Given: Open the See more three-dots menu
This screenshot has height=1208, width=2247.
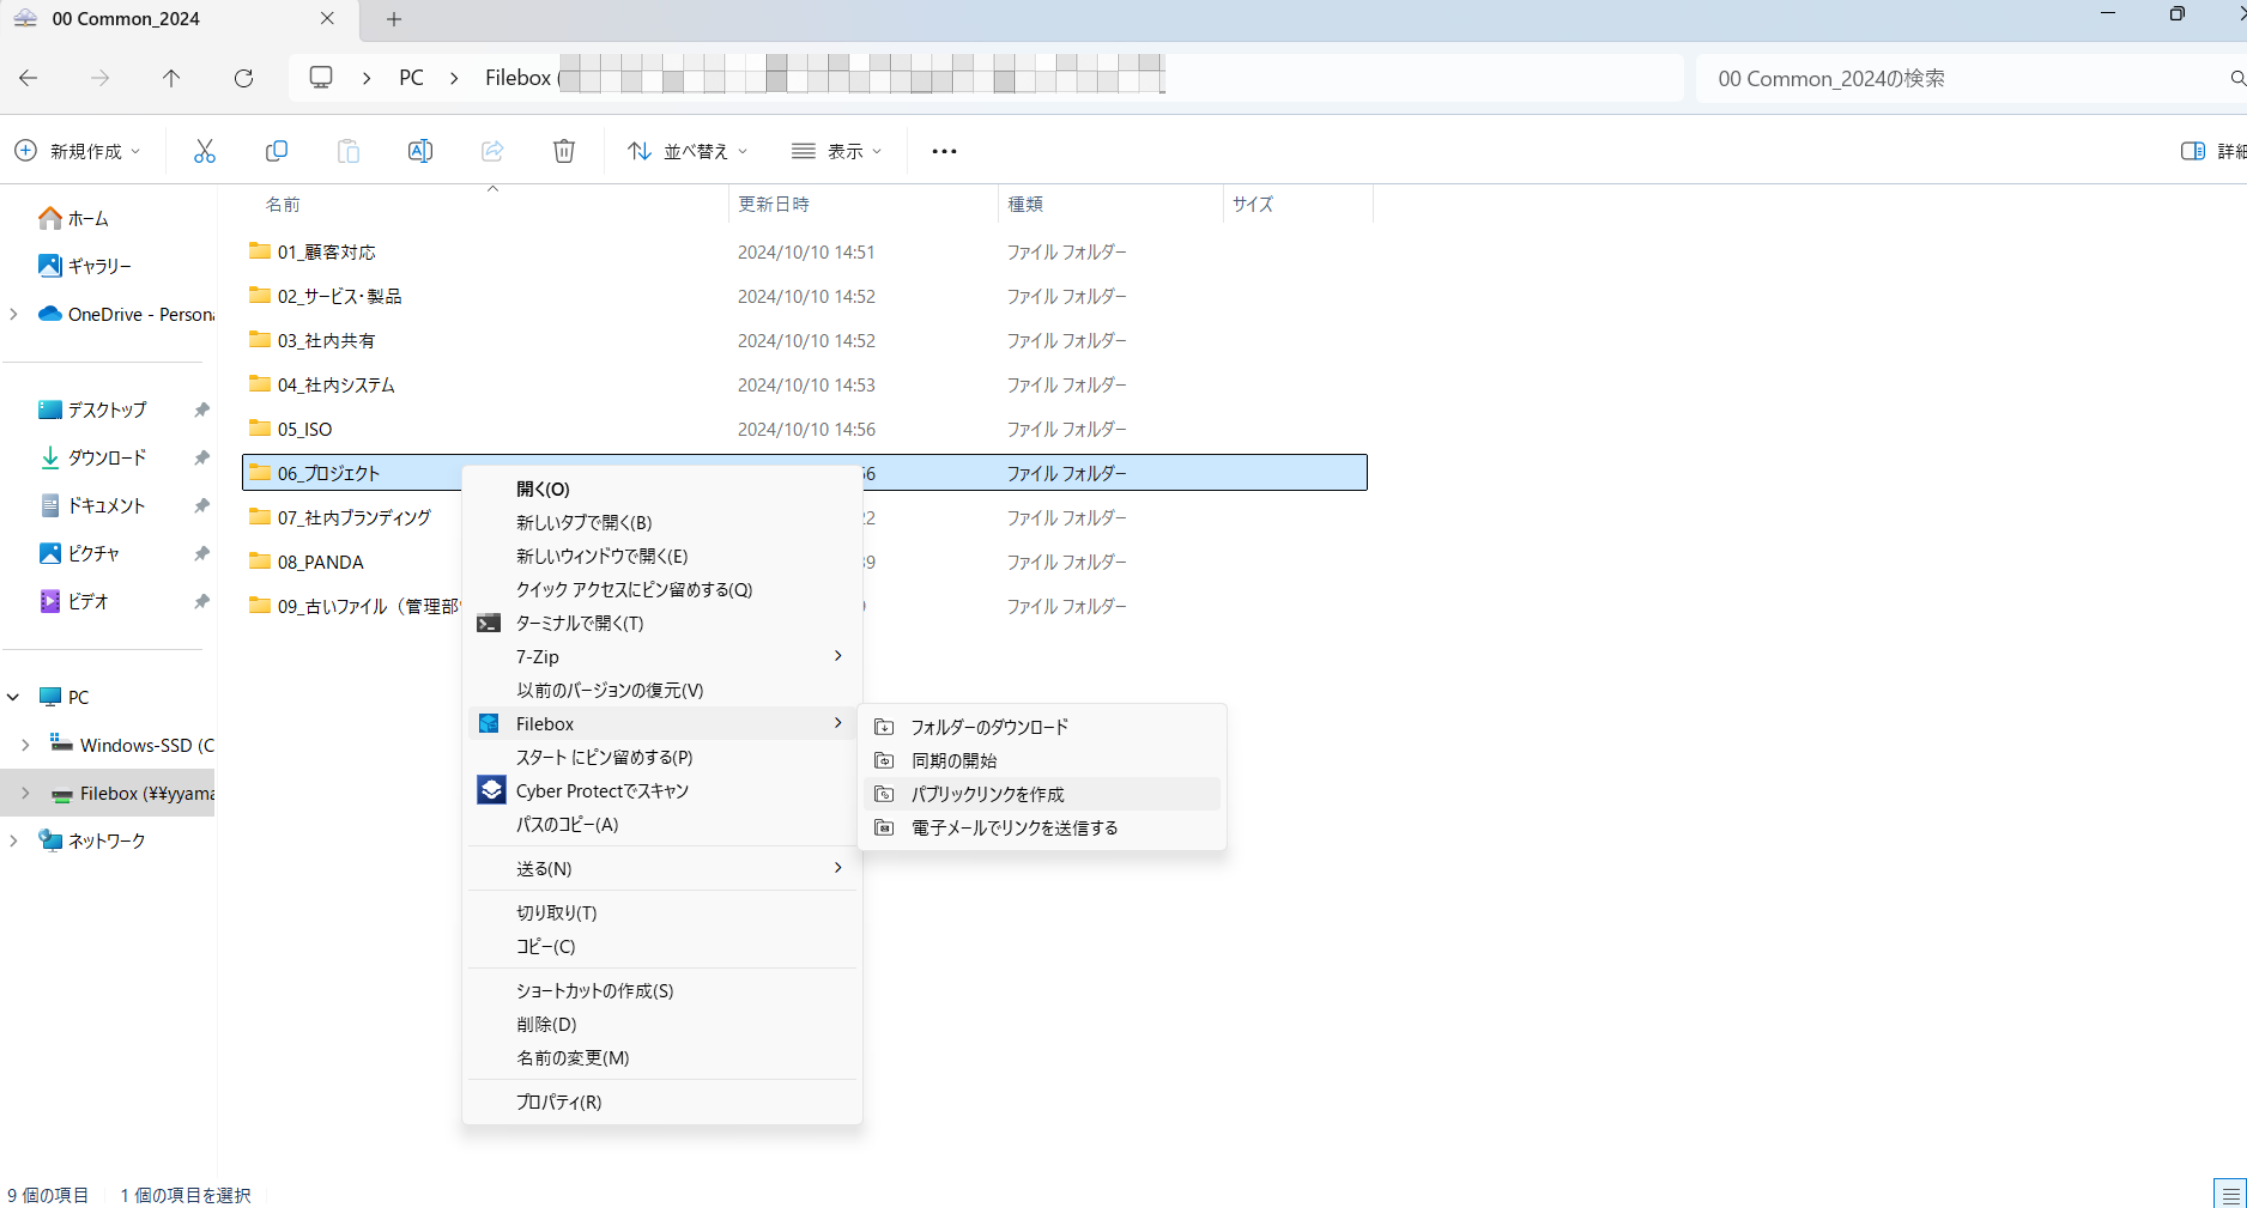Looking at the screenshot, I should click(x=944, y=151).
